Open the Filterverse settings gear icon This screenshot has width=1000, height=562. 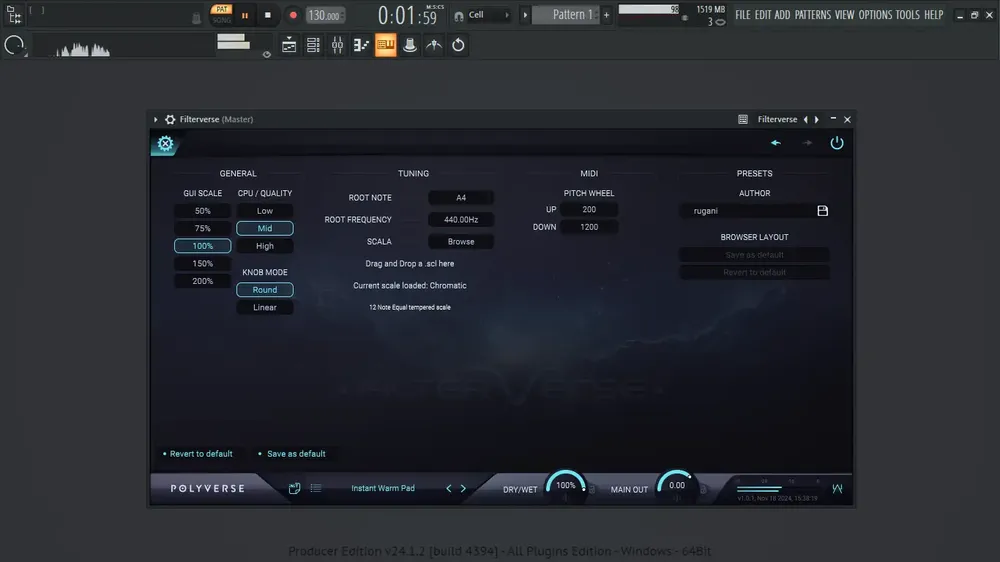[165, 144]
